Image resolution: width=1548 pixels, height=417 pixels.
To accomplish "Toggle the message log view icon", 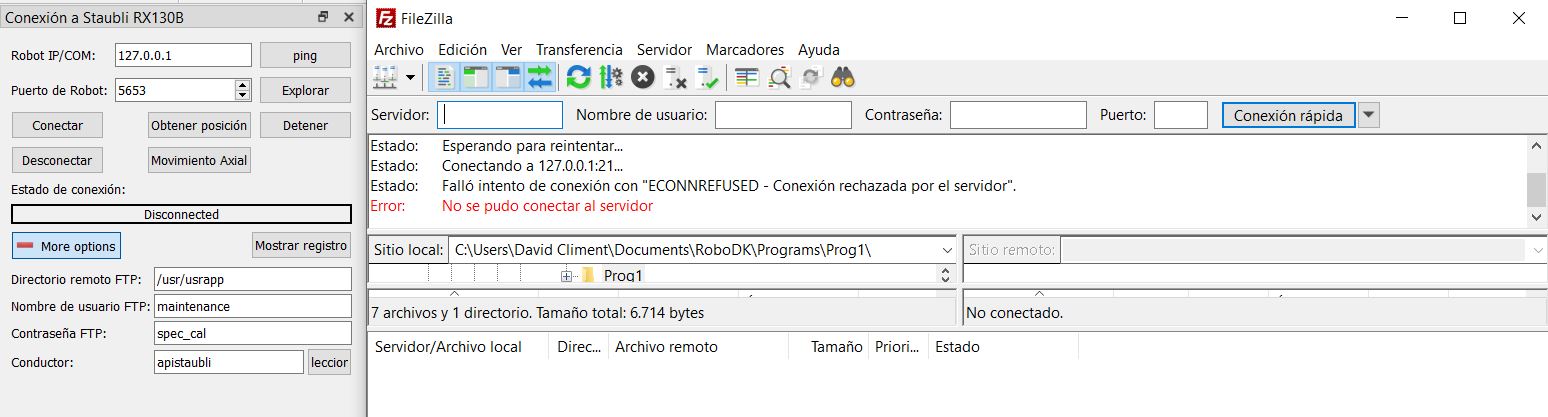I will [445, 77].
